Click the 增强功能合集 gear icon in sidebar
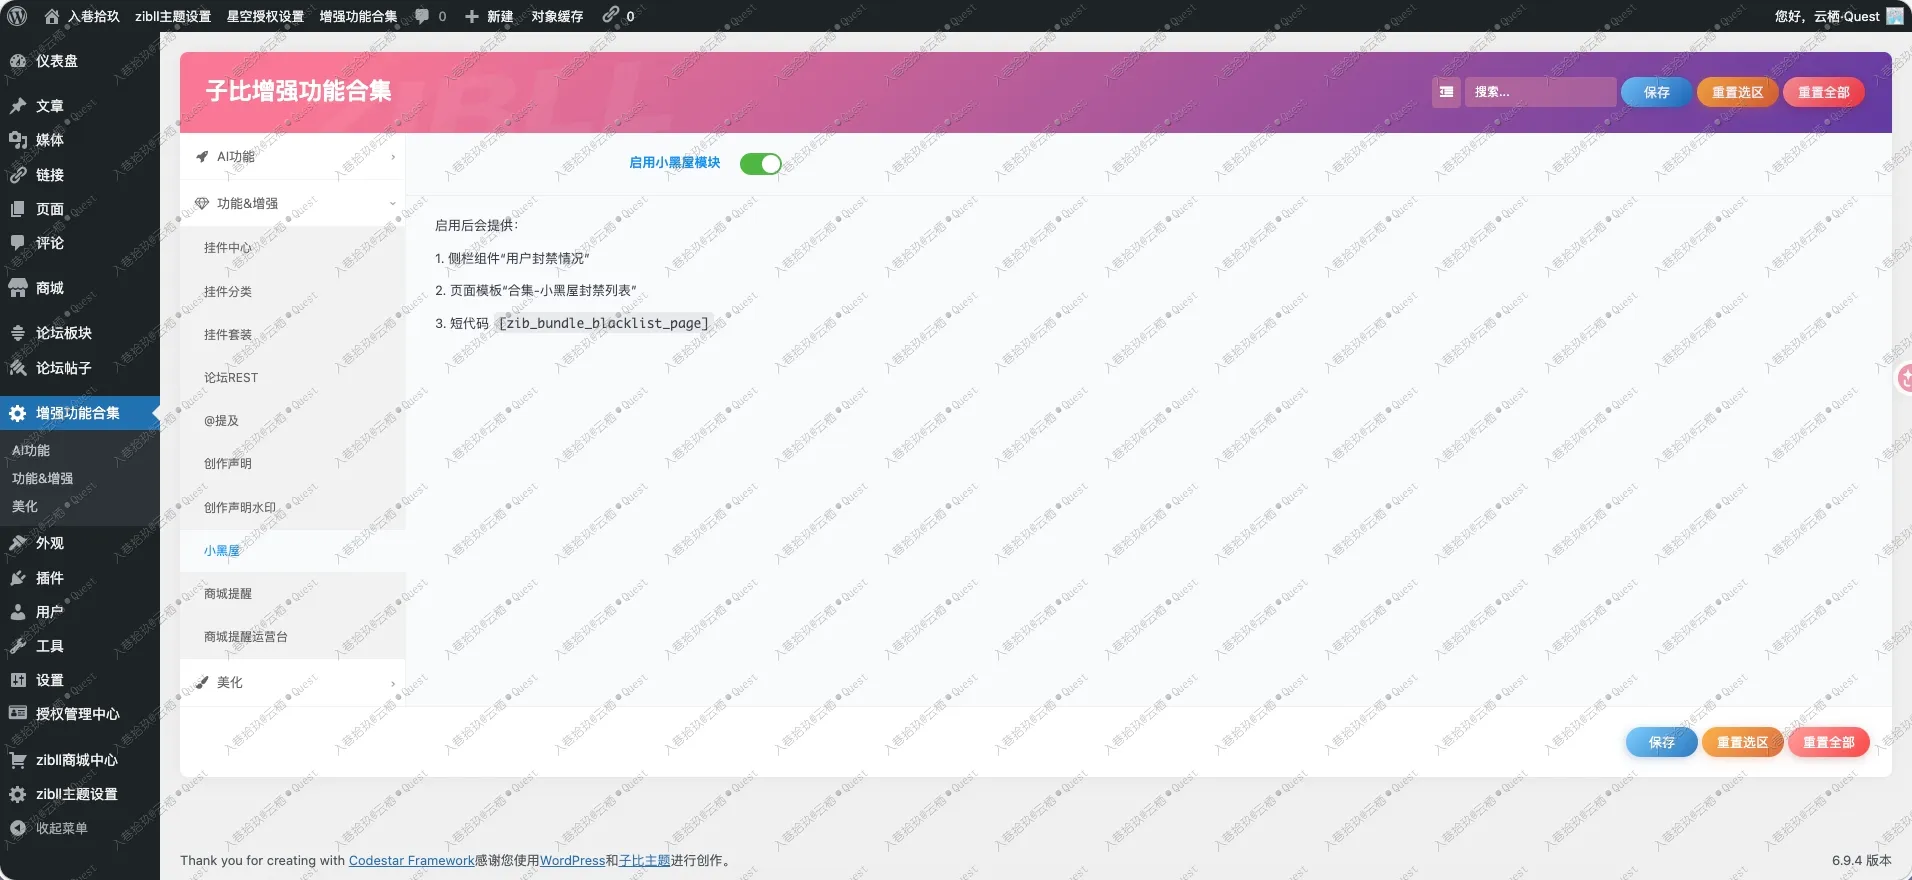Screen dimensions: 1912x880 [18, 413]
